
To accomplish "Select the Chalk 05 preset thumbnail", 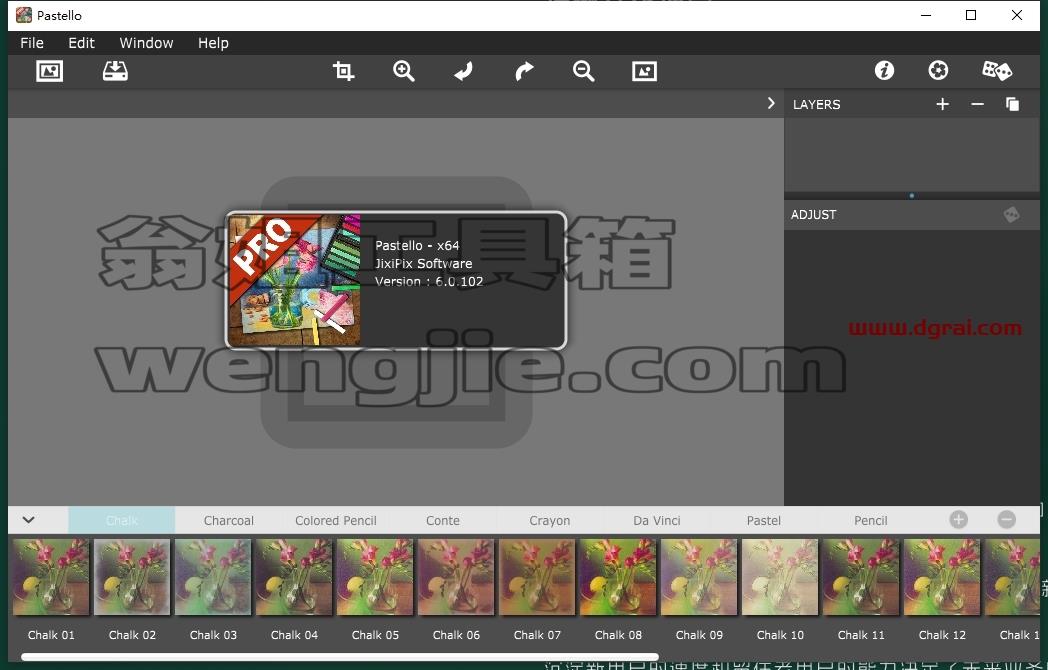I will click(375, 577).
